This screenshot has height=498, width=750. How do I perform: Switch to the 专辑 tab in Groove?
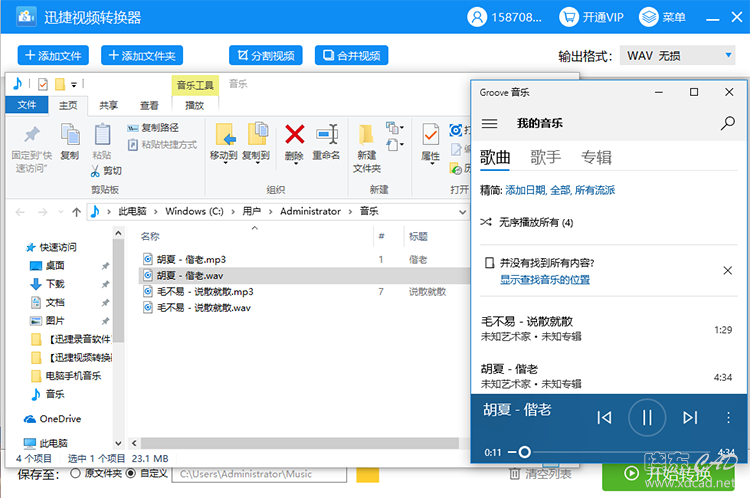click(596, 157)
